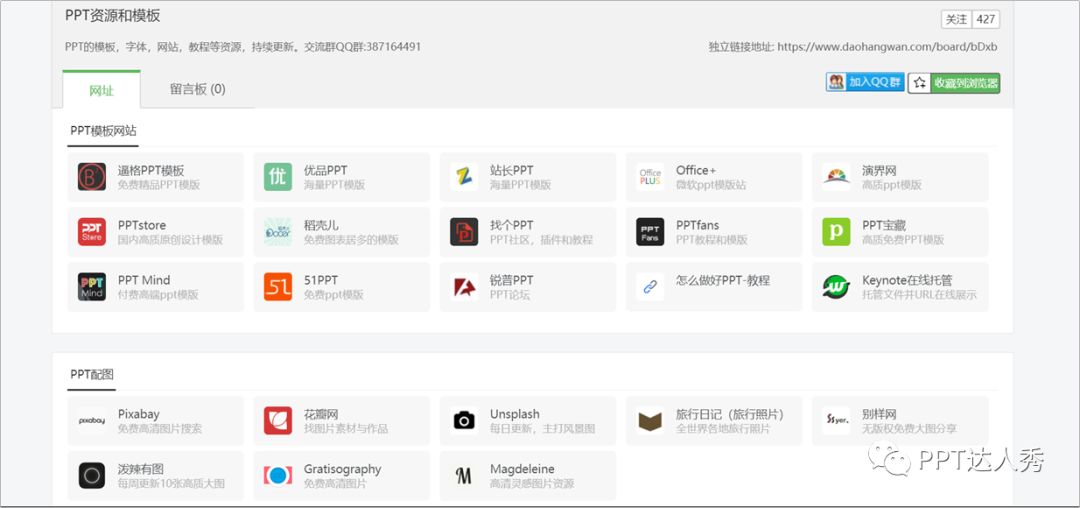The width and height of the screenshot is (1080, 508).
Task: Select the 网址 tab
Action: tap(101, 89)
